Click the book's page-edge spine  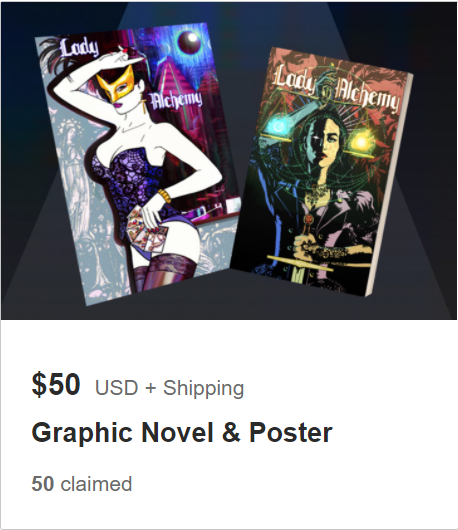point(390,186)
